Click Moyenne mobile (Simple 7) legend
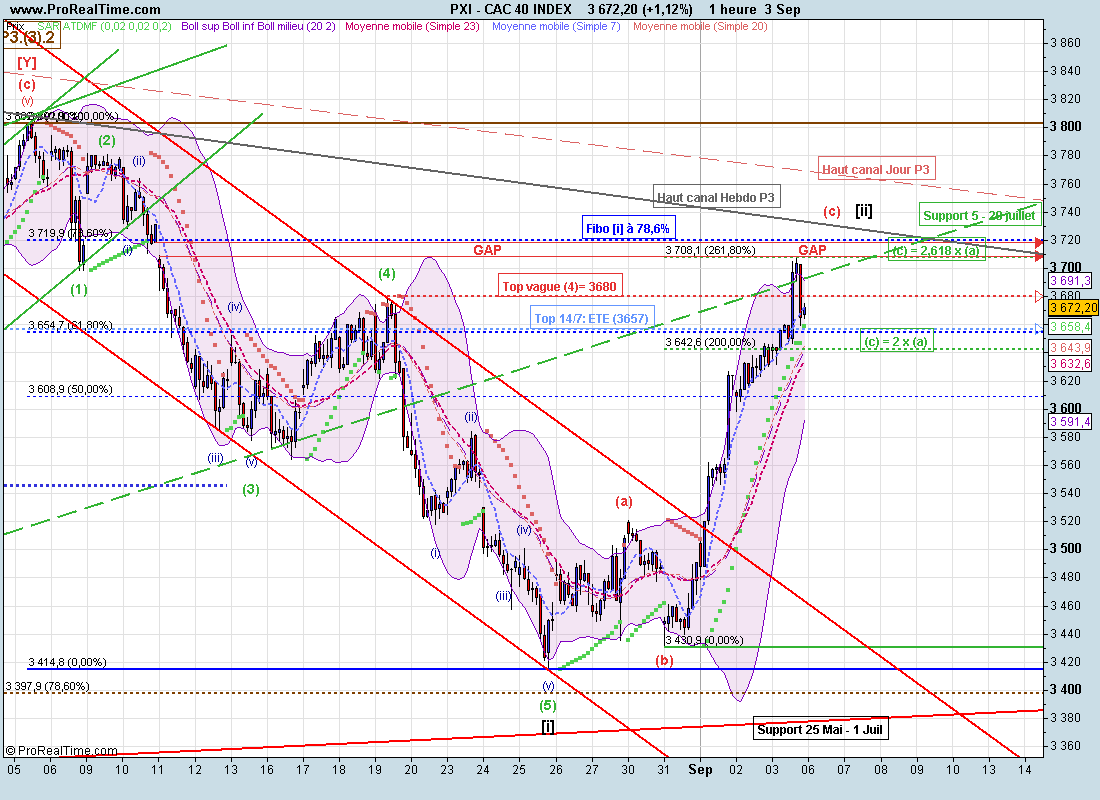This screenshot has width=1100, height=800. [x=556, y=26]
